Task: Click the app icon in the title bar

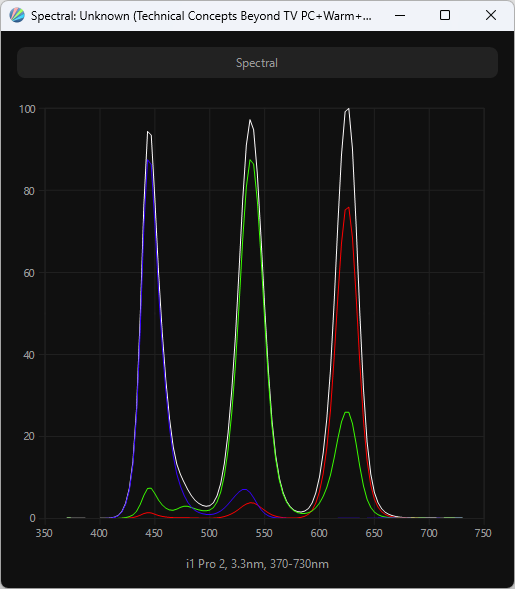Action: pos(17,15)
